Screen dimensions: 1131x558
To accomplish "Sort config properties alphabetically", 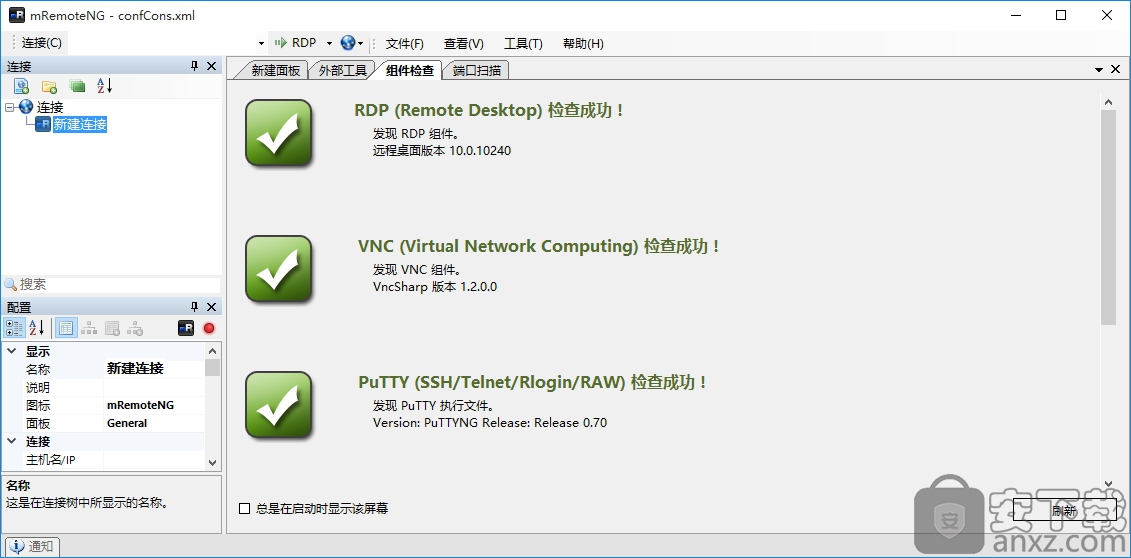I will tap(37, 328).
